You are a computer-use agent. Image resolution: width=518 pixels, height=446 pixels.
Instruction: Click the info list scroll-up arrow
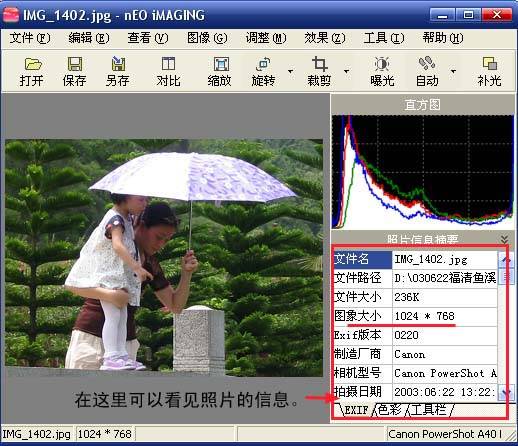[506, 259]
